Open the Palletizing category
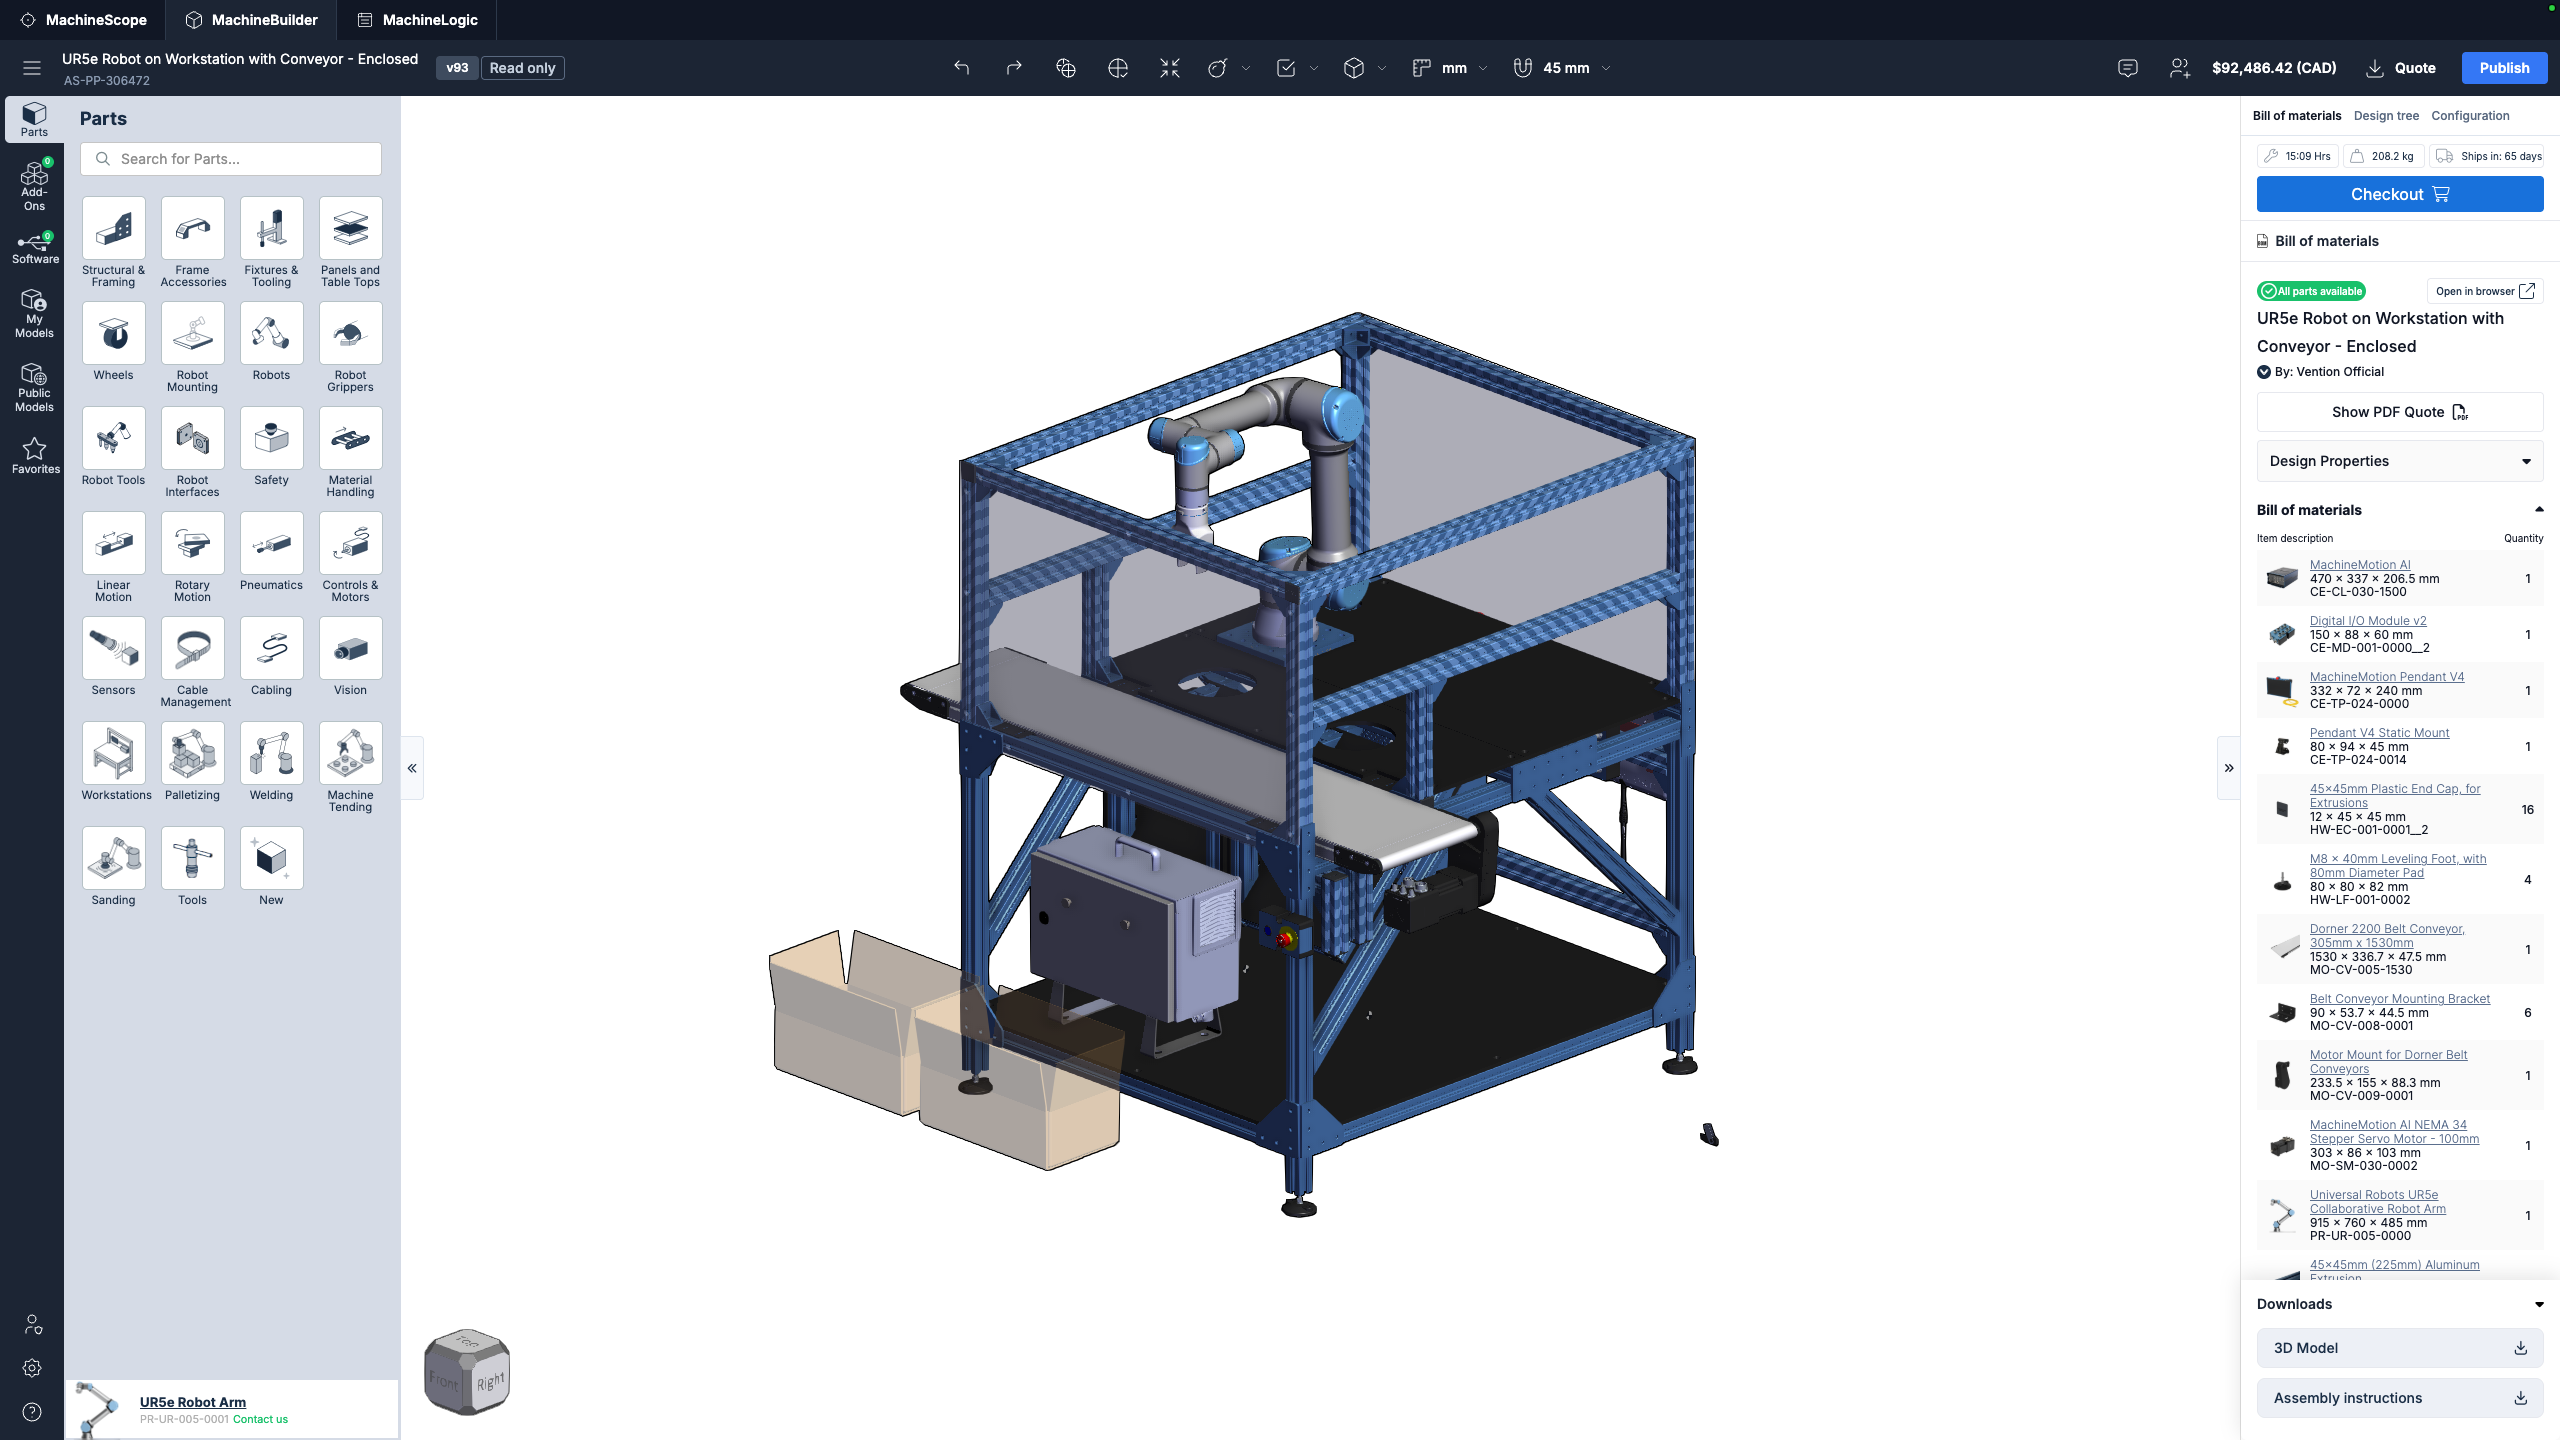The width and height of the screenshot is (2560, 1440). (192, 762)
